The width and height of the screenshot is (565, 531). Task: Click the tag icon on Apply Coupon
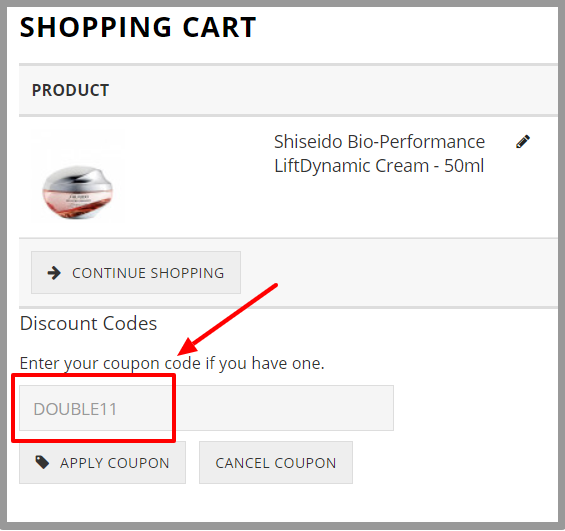[42, 462]
